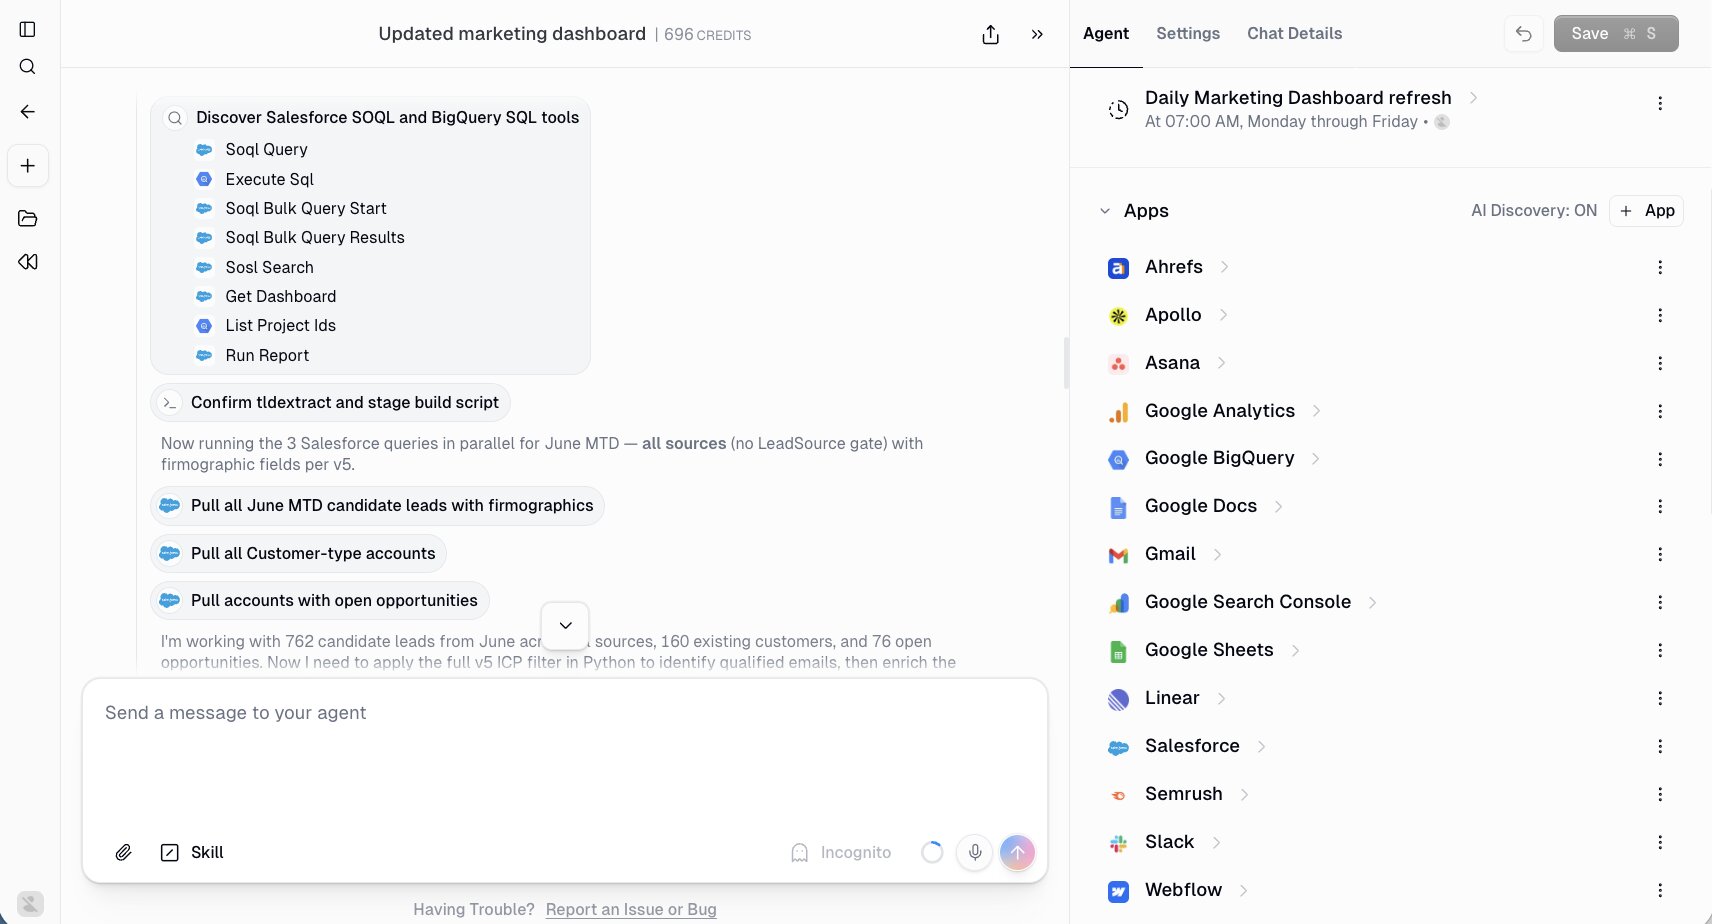Switch to the Chat Details tab
1712x924 pixels.
(x=1295, y=34)
